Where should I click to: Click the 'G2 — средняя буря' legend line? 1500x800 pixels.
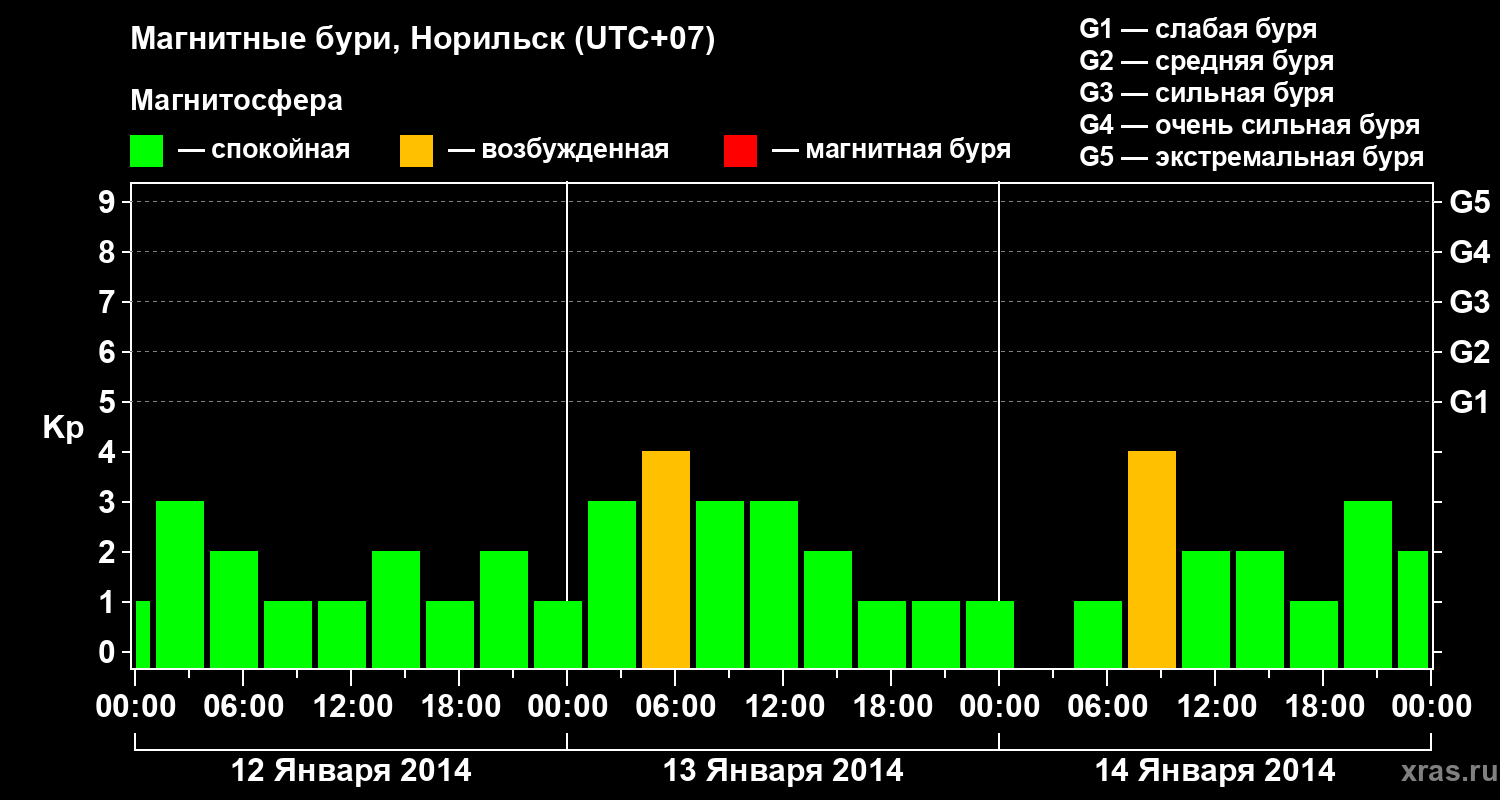1207,61
